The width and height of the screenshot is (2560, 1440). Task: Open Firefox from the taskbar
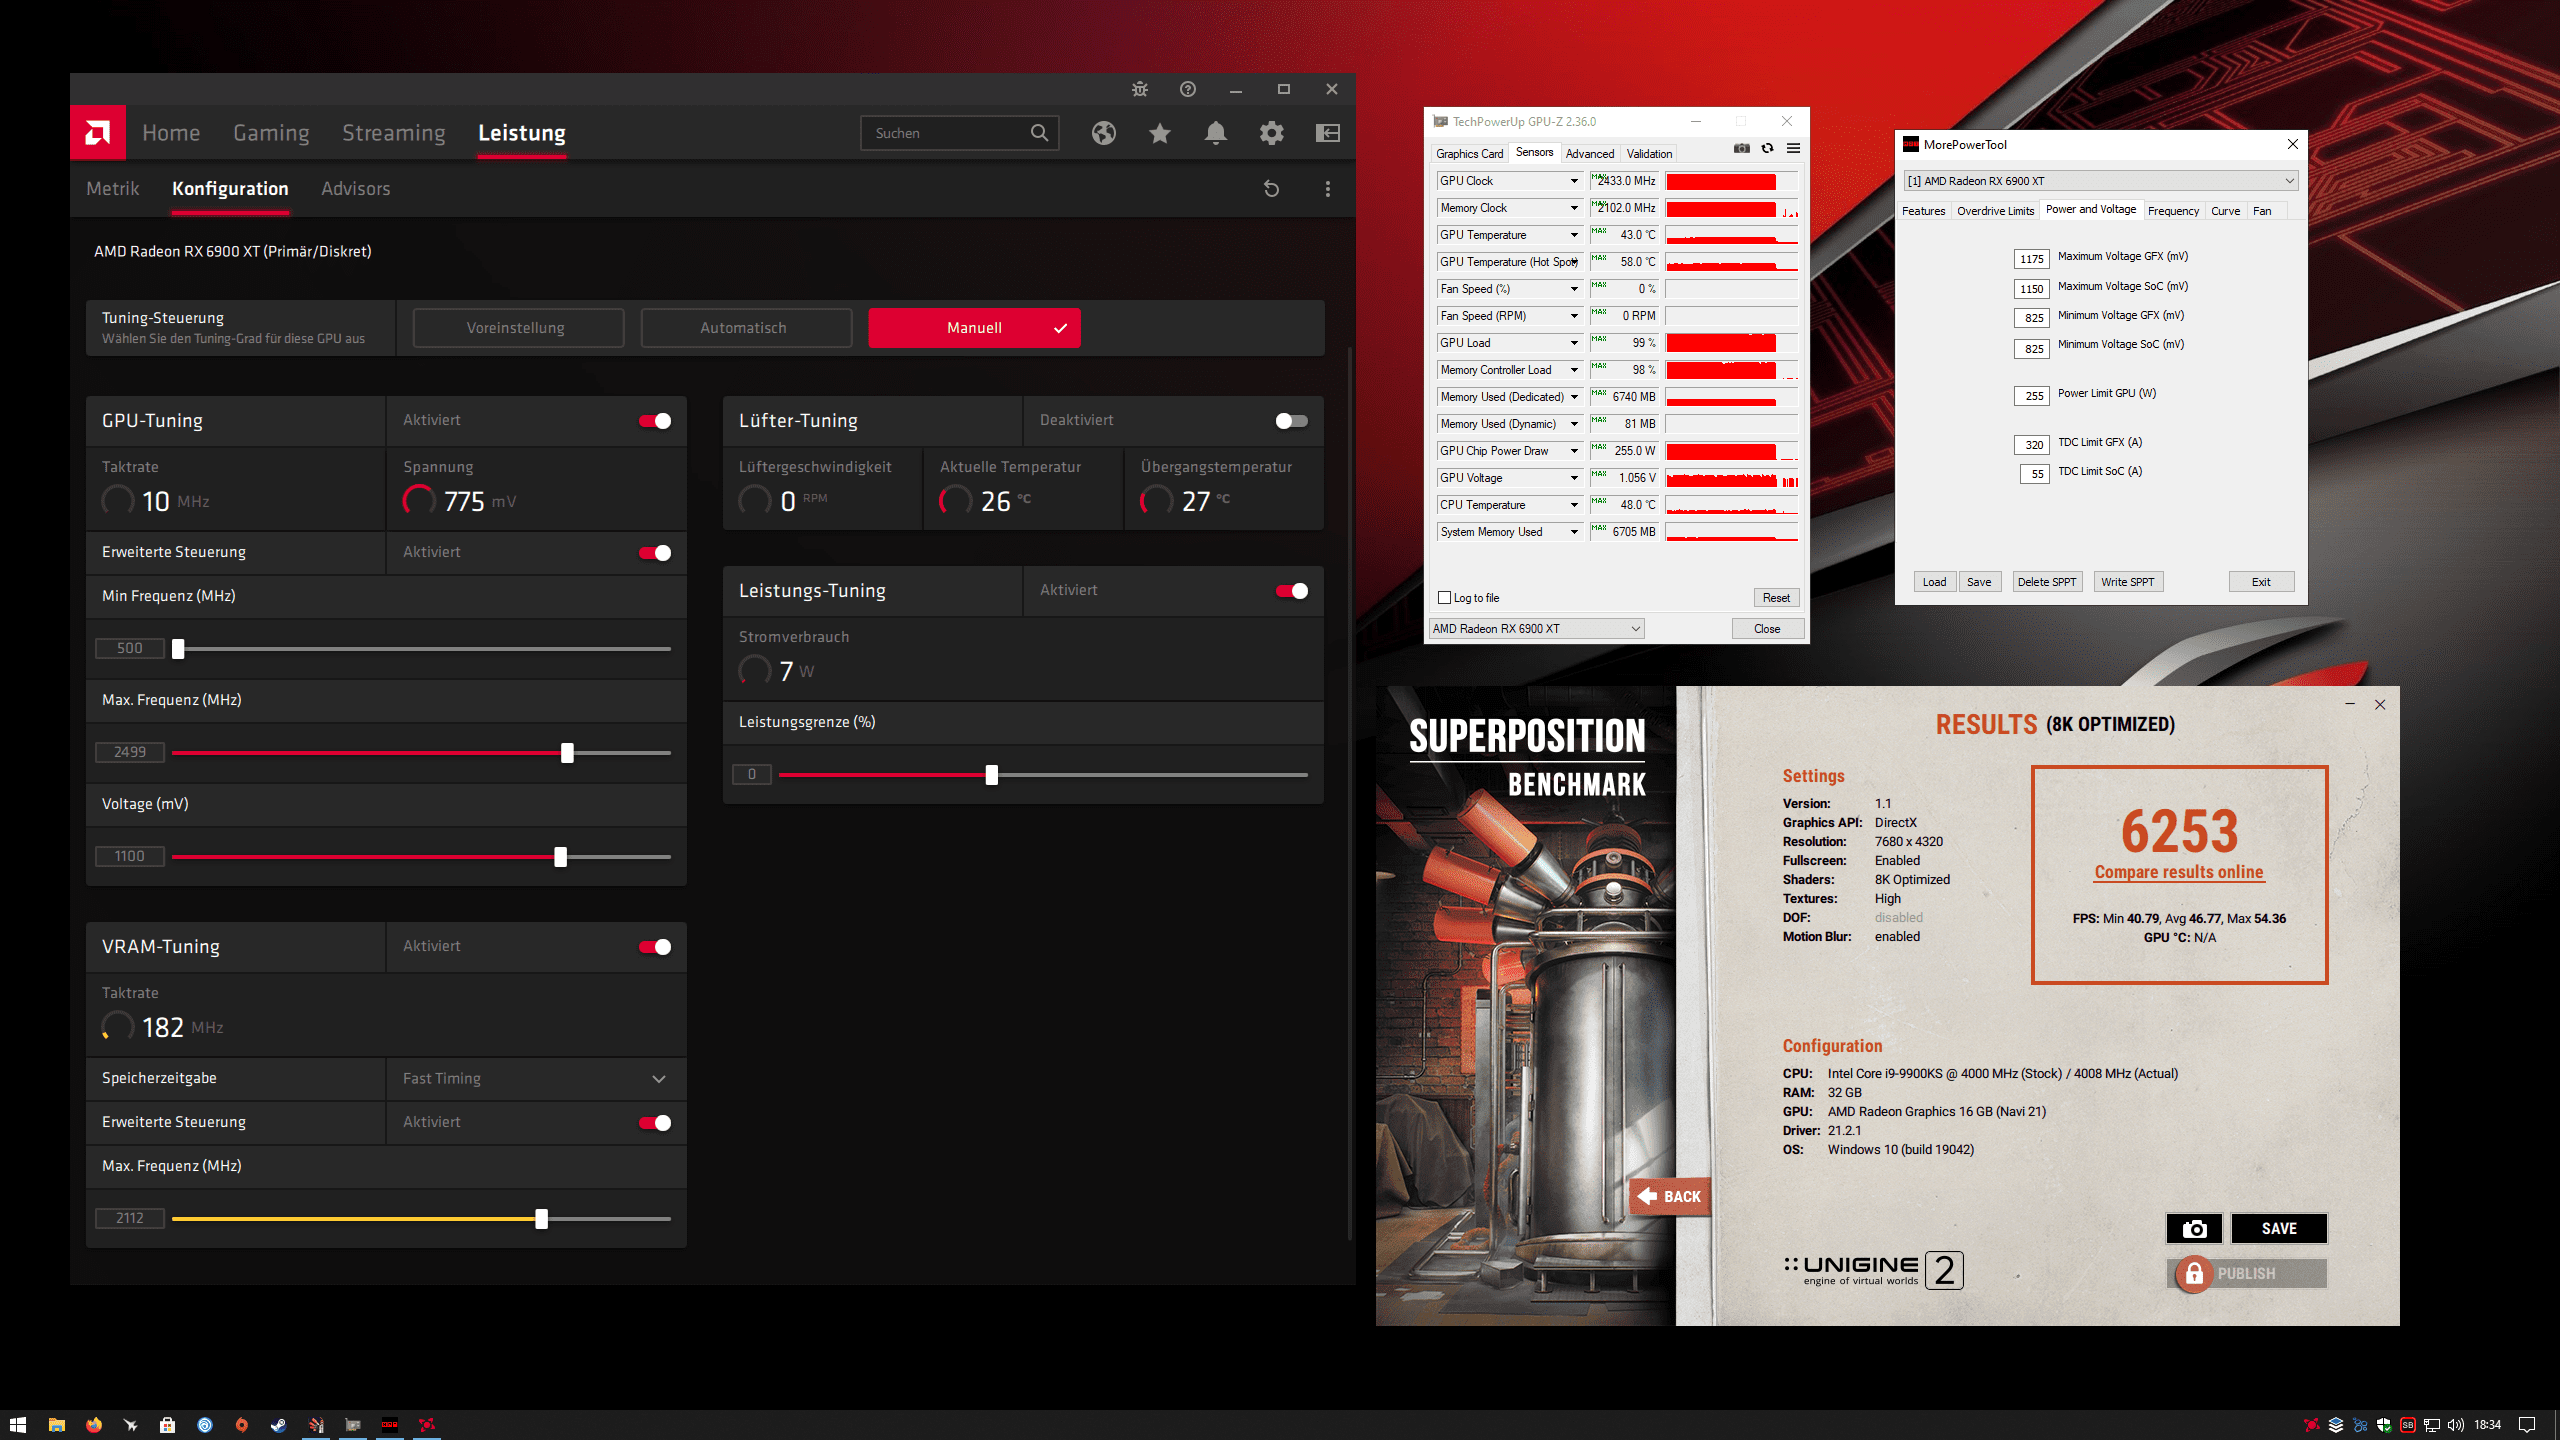[93, 1424]
